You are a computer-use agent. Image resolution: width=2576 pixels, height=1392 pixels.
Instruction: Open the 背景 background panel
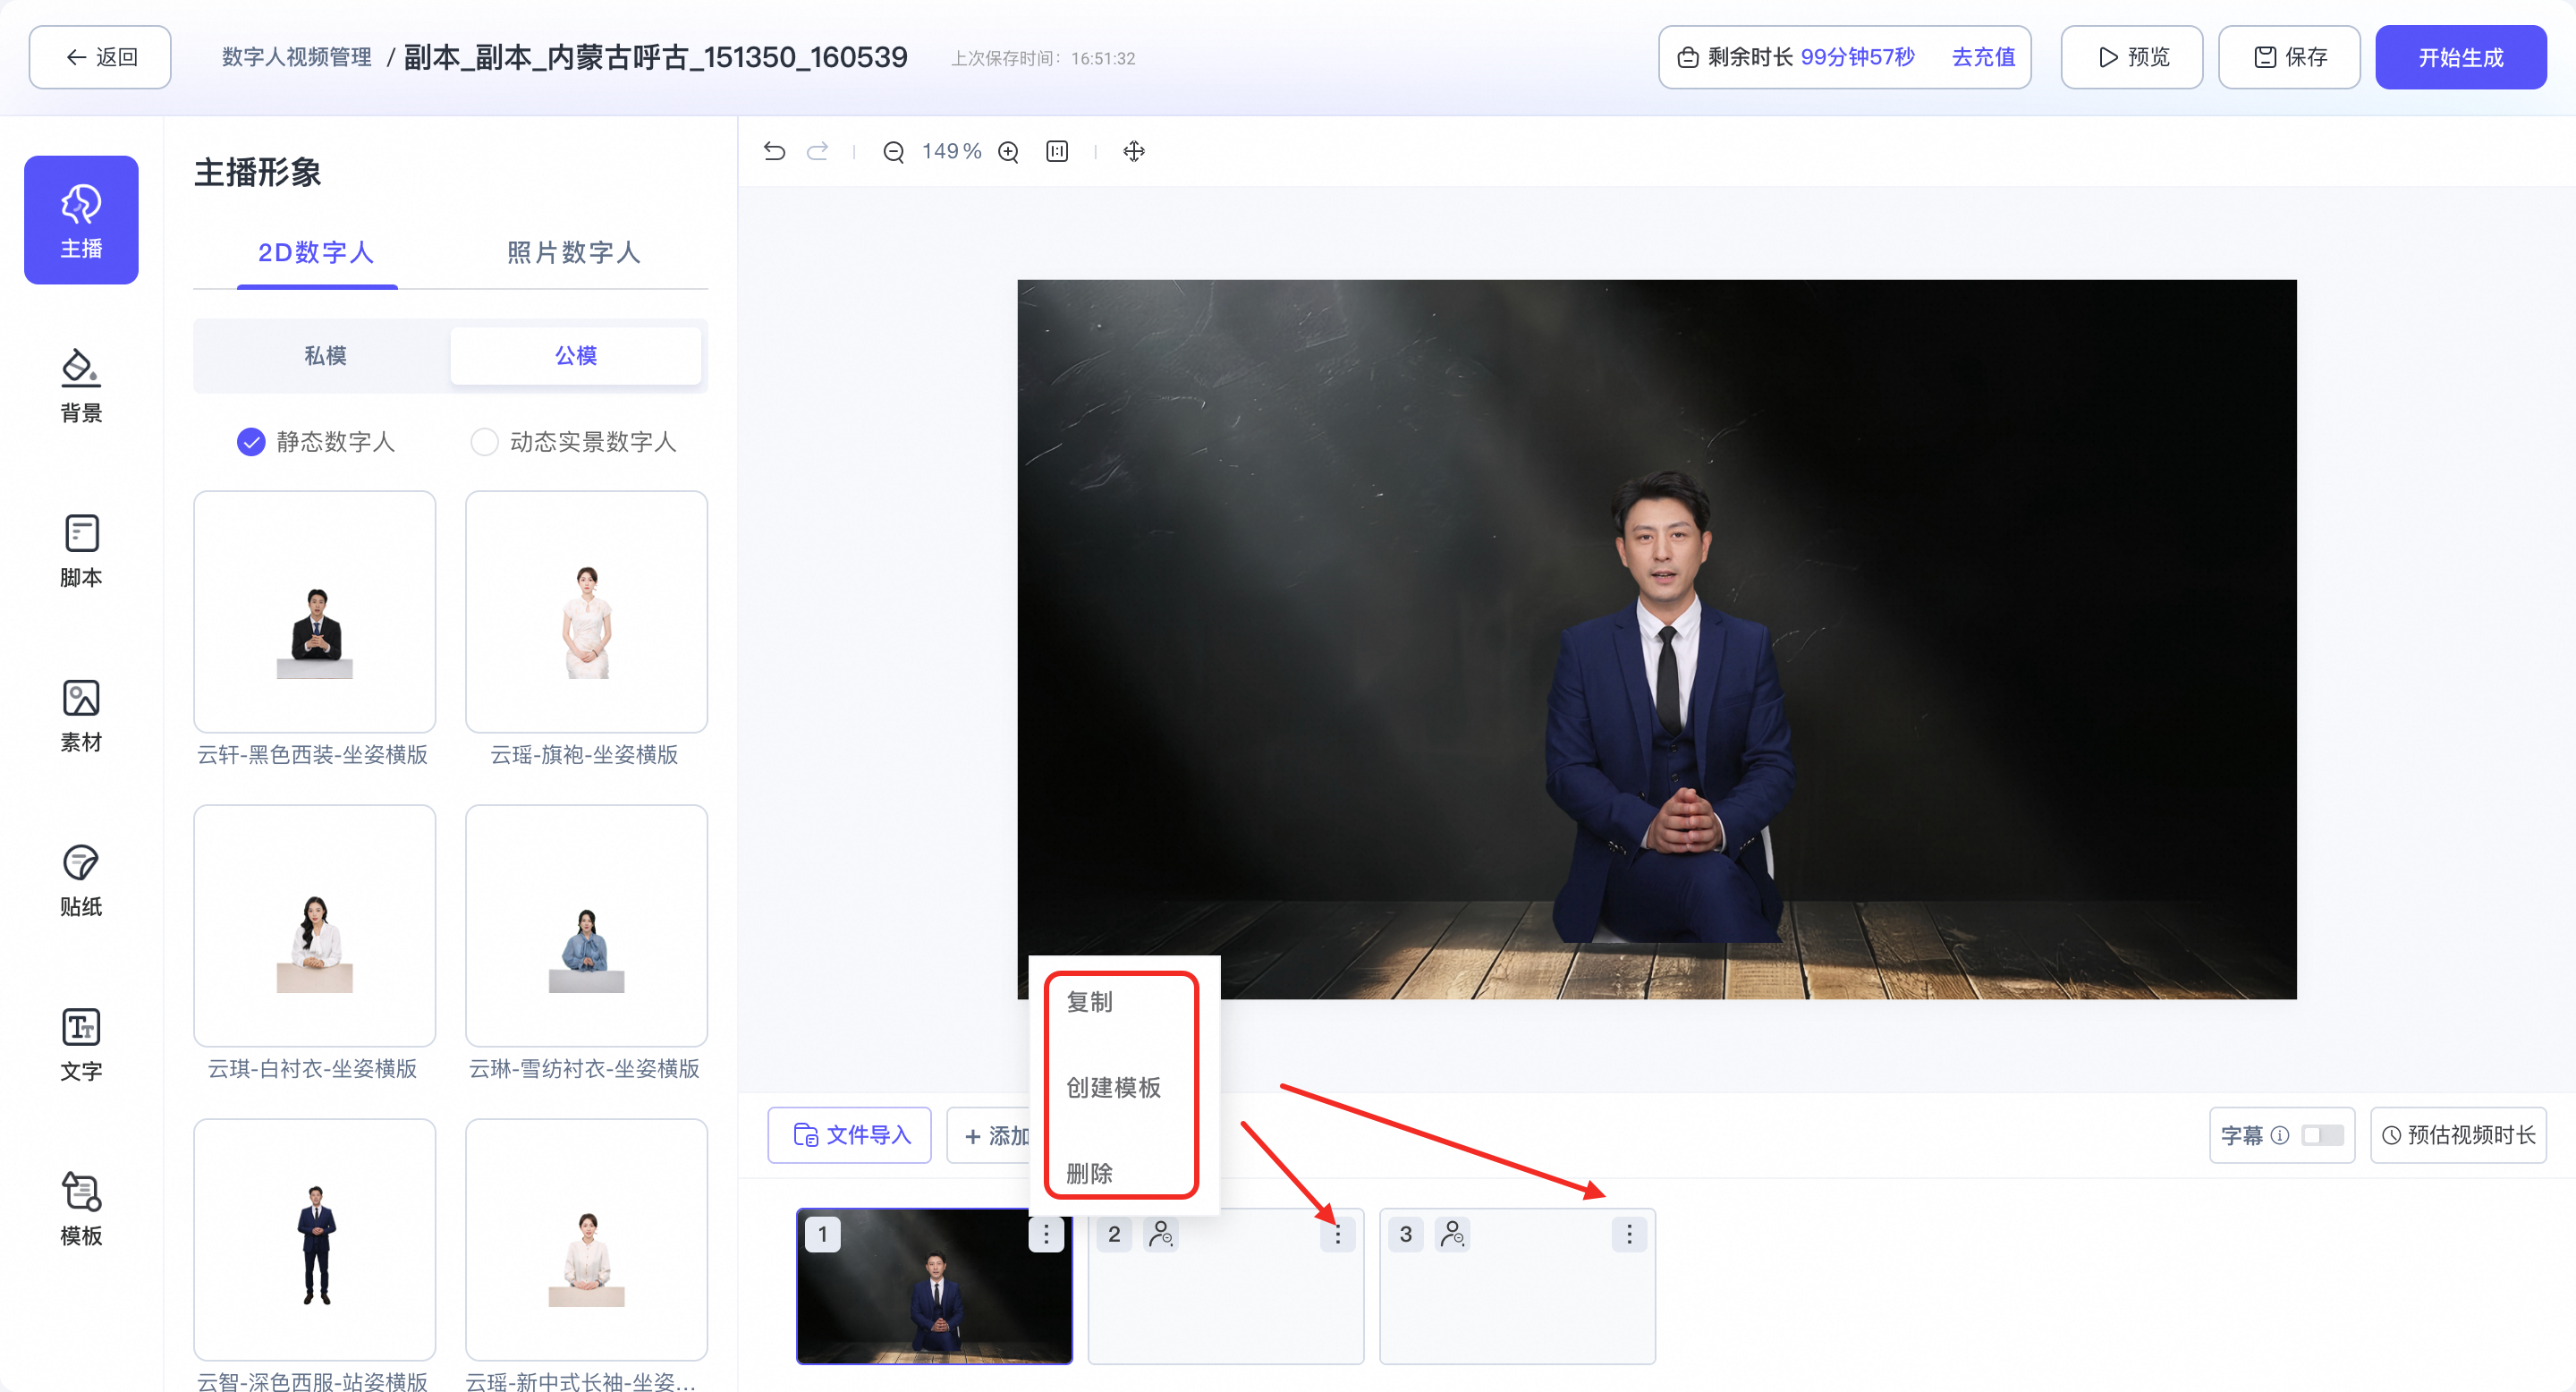tap(81, 385)
